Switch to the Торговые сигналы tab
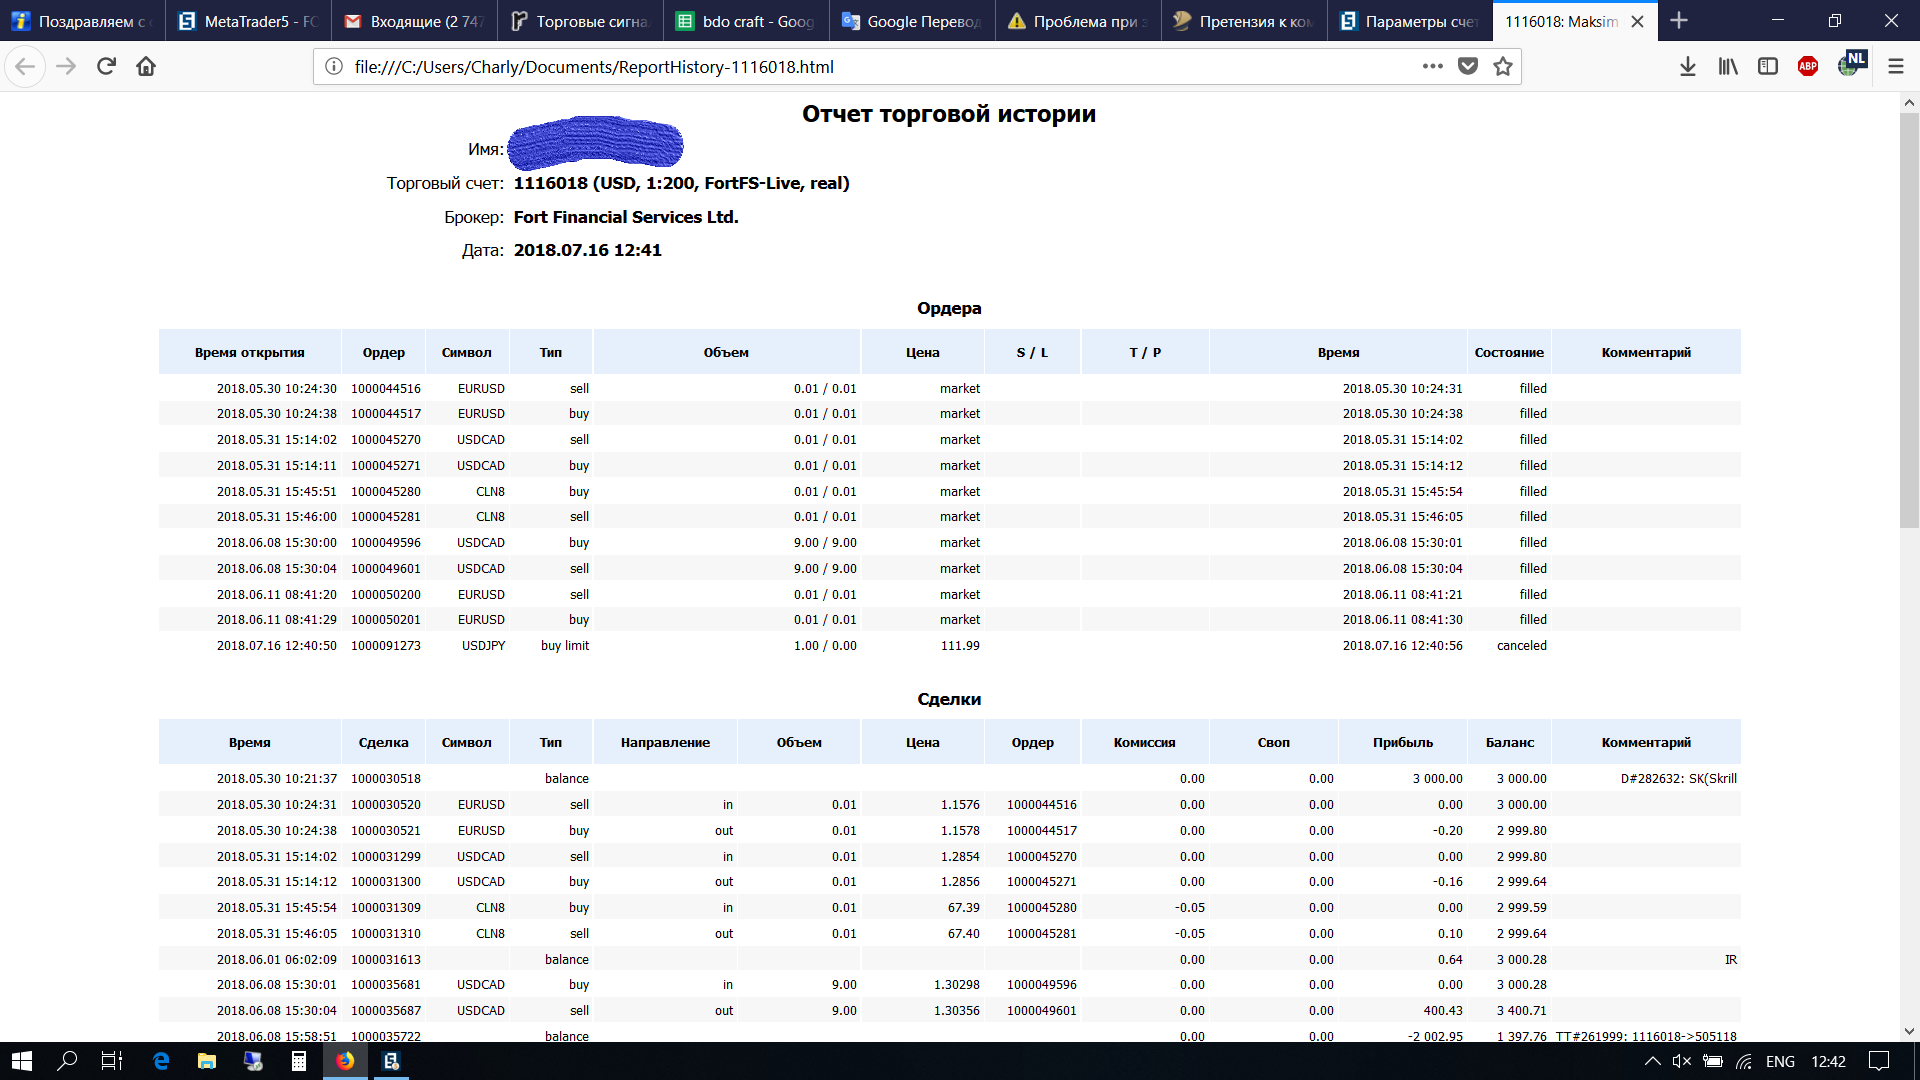This screenshot has height=1080, width=1920. 580,21
